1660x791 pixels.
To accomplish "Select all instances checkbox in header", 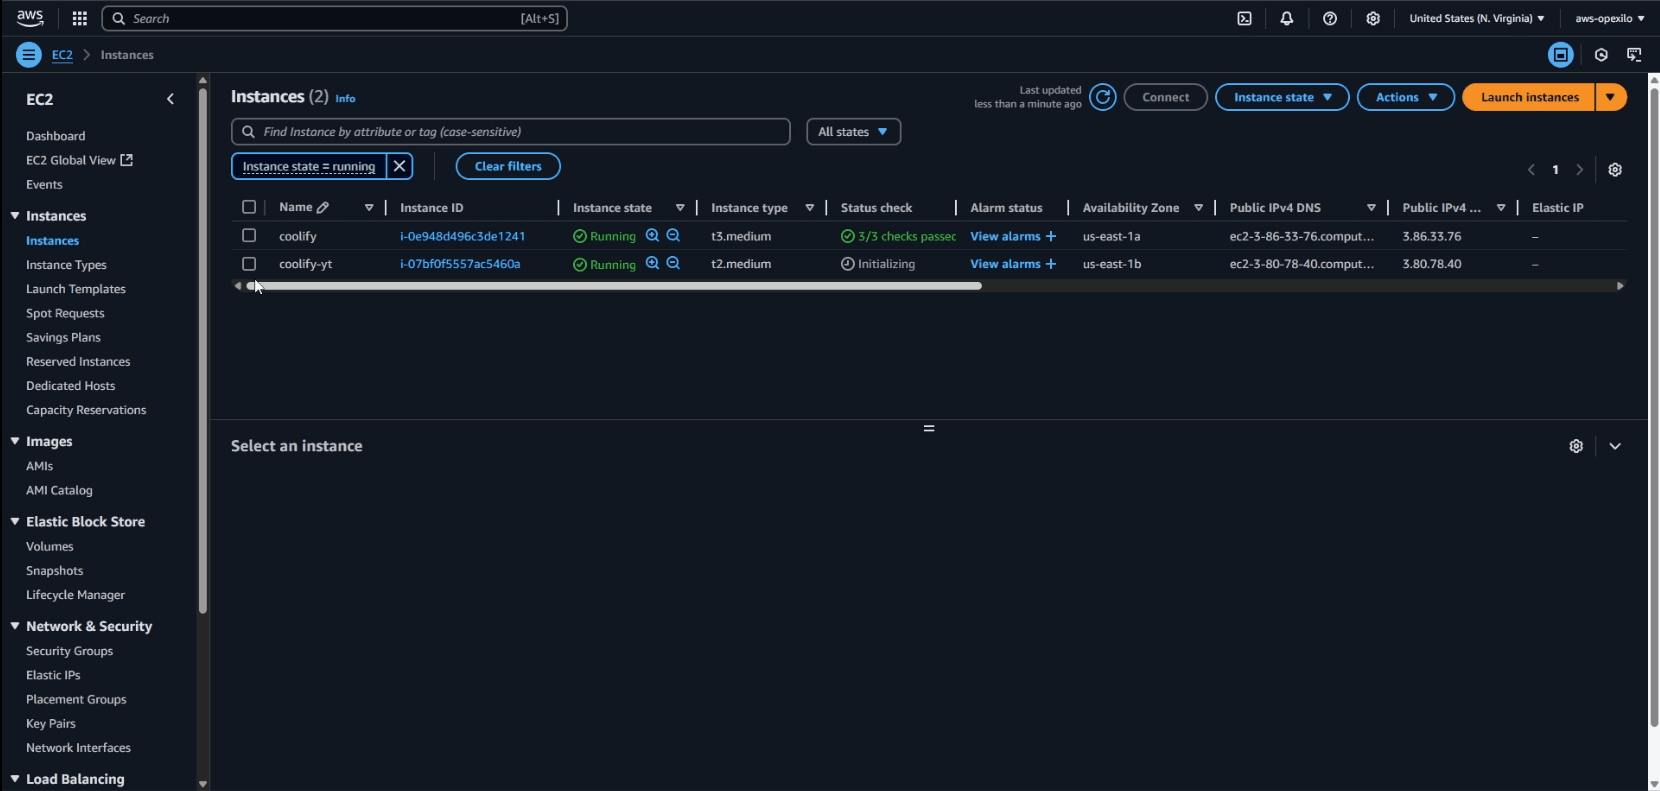I will 249,207.
